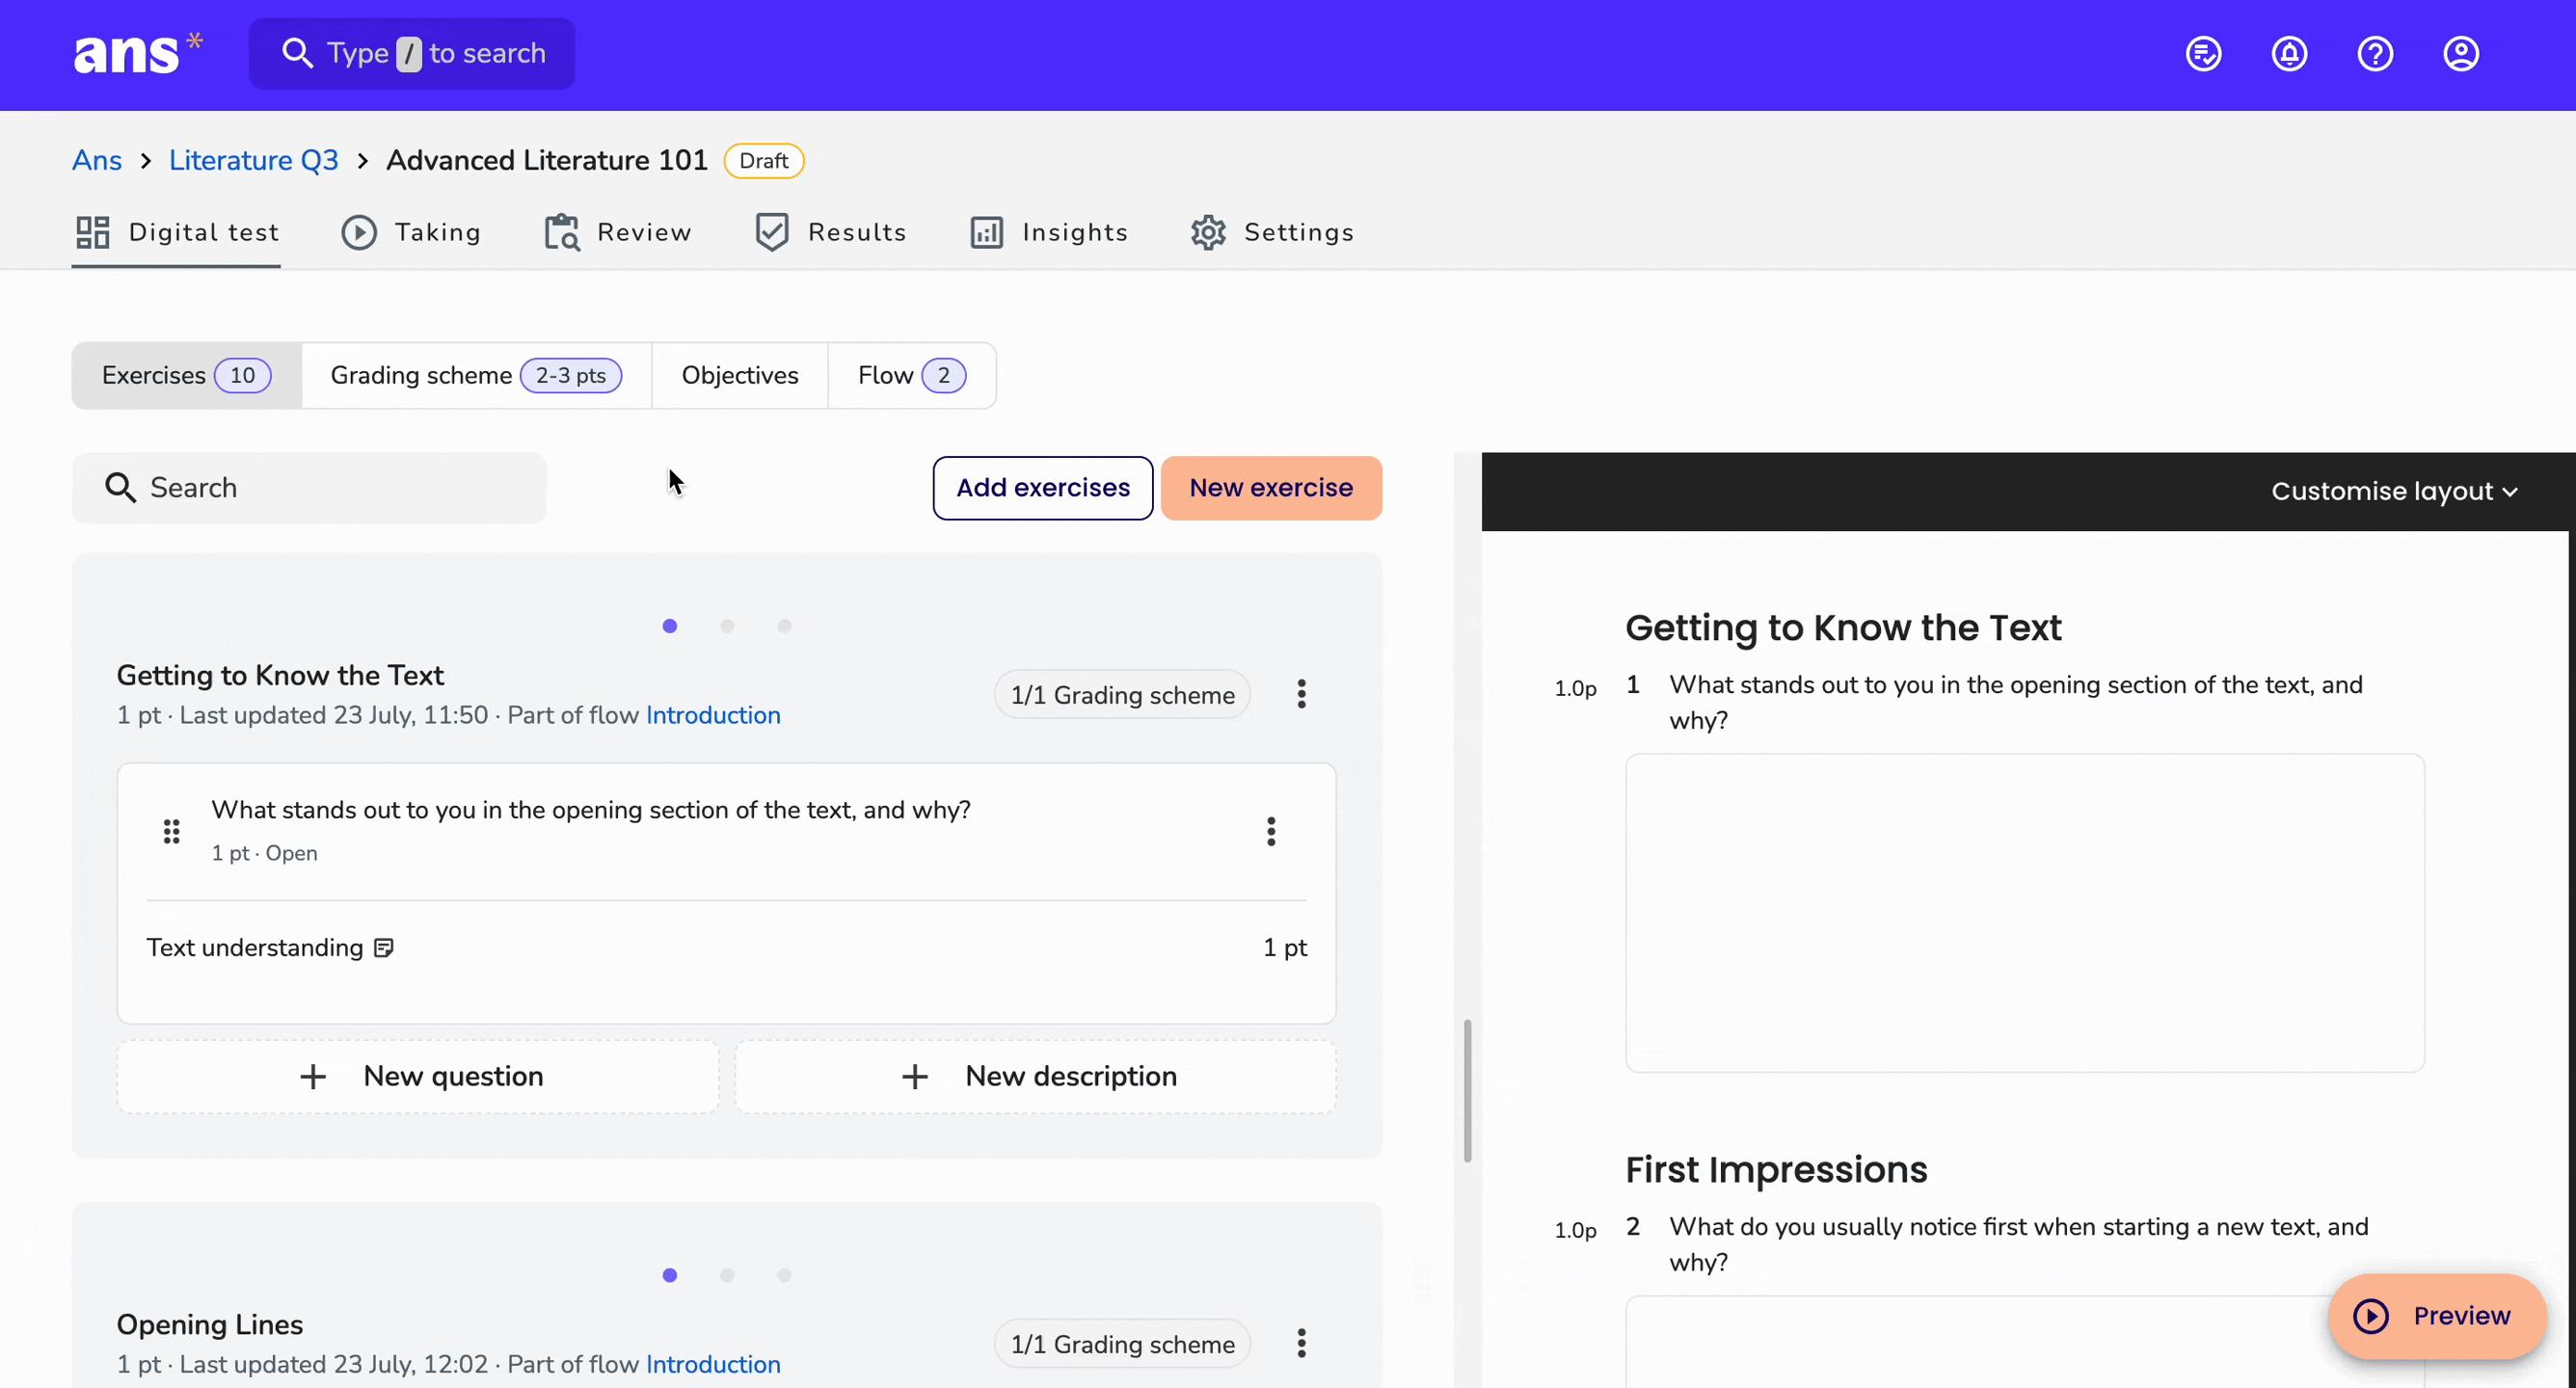Screen dimensions: 2576x1388
Task: Open the help question mark icon
Action: point(2375,53)
